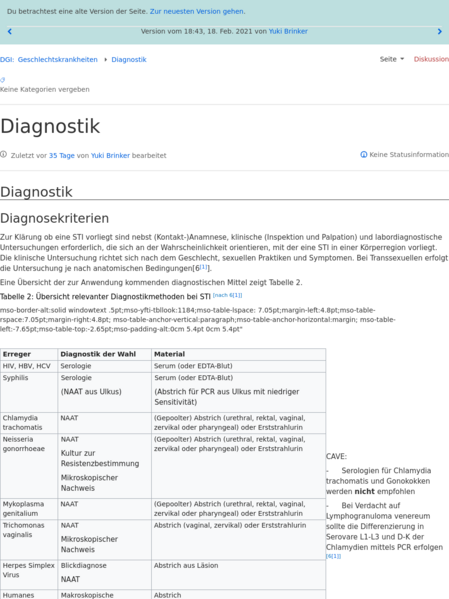Click status icon beside Keine Statusinformation
The height and width of the screenshot is (599, 449).
pyautogui.click(x=364, y=155)
